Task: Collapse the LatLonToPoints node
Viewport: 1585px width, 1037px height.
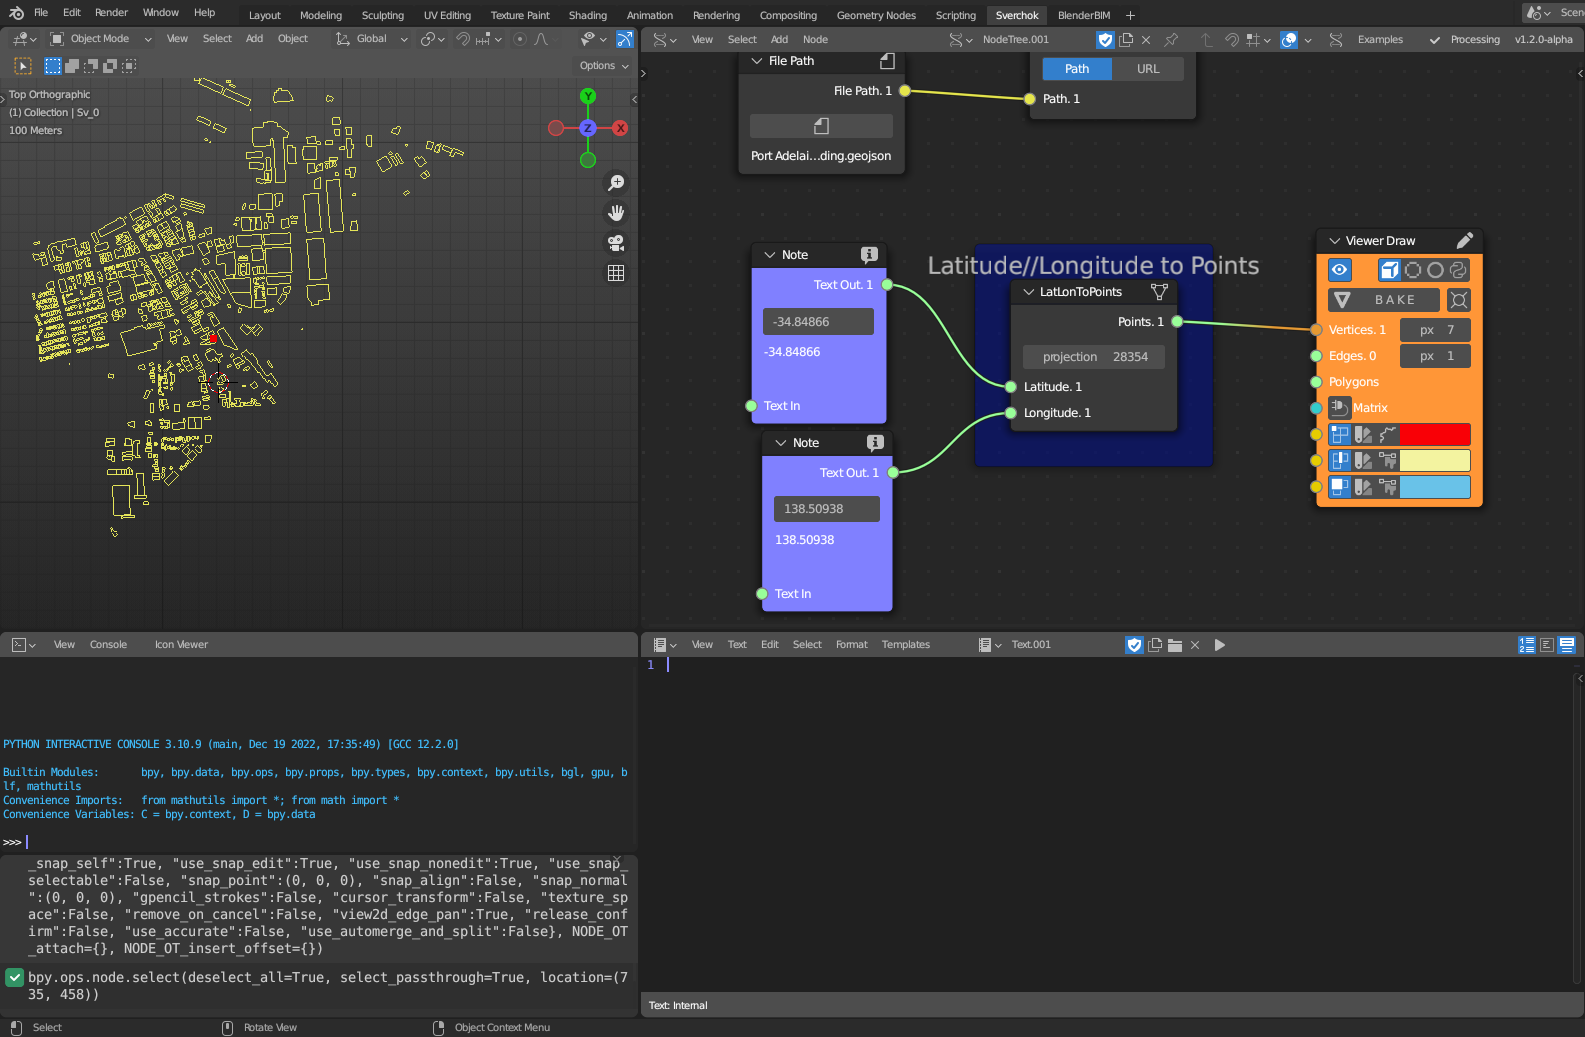Action: 1028,292
